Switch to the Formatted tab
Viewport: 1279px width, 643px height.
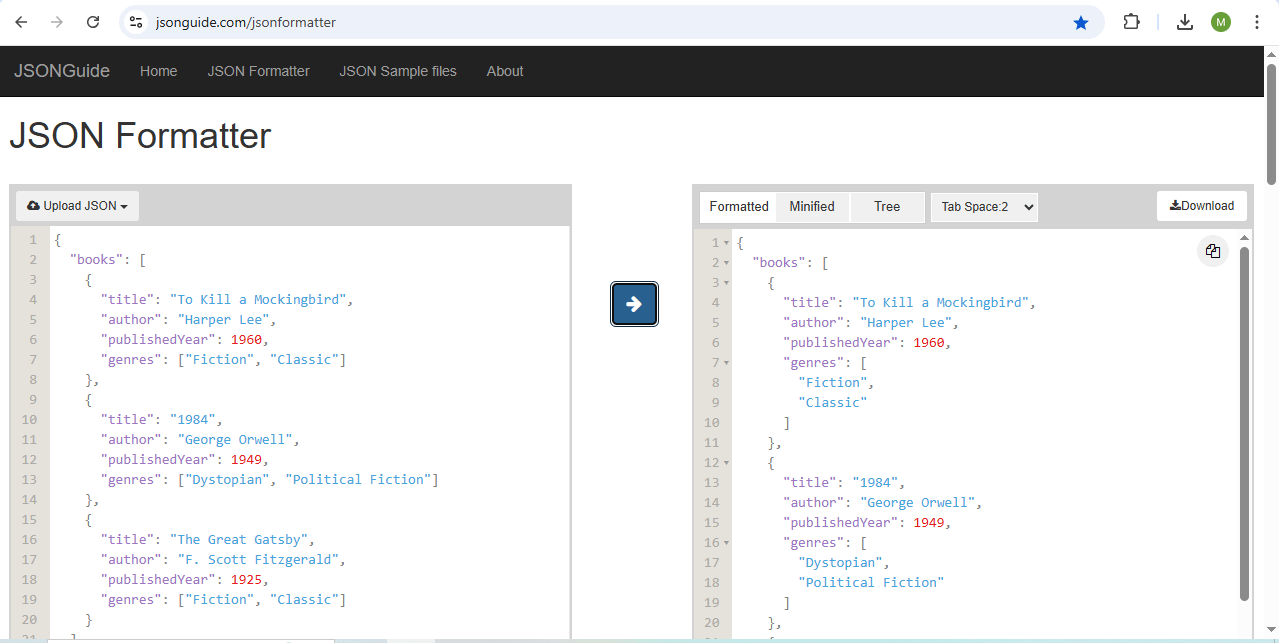pos(739,207)
